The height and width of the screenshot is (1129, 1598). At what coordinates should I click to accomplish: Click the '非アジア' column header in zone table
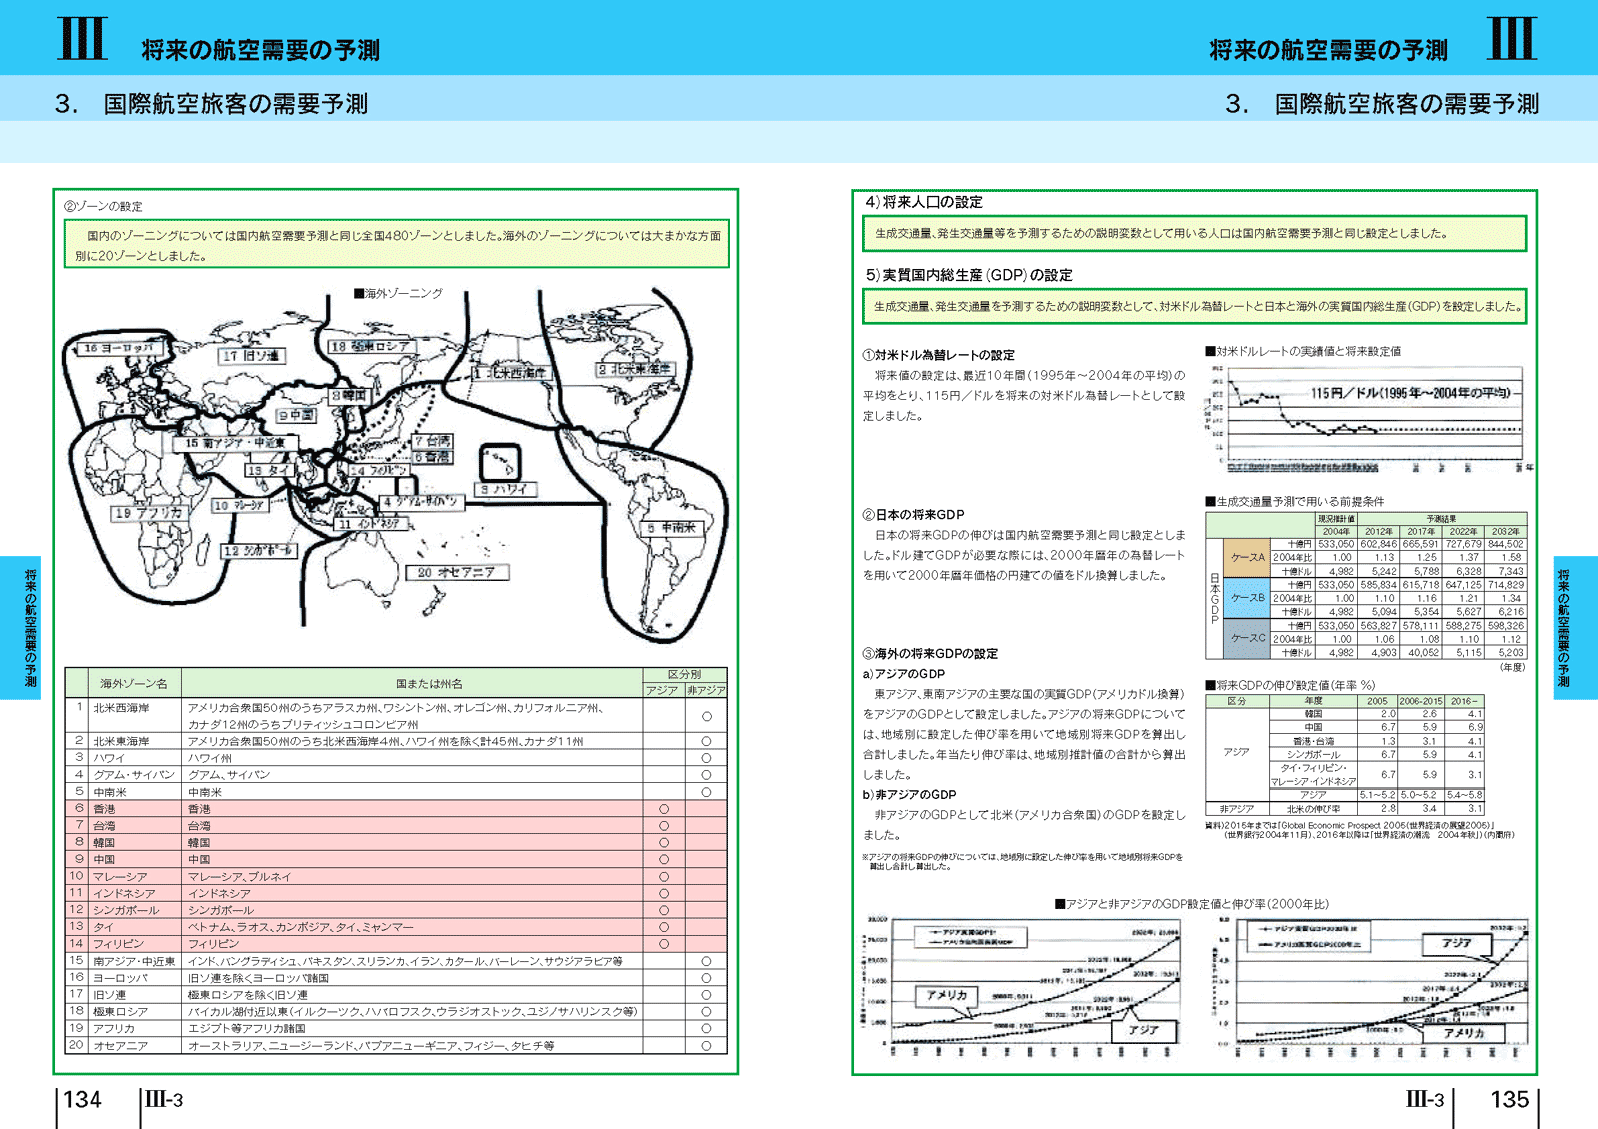(706, 690)
